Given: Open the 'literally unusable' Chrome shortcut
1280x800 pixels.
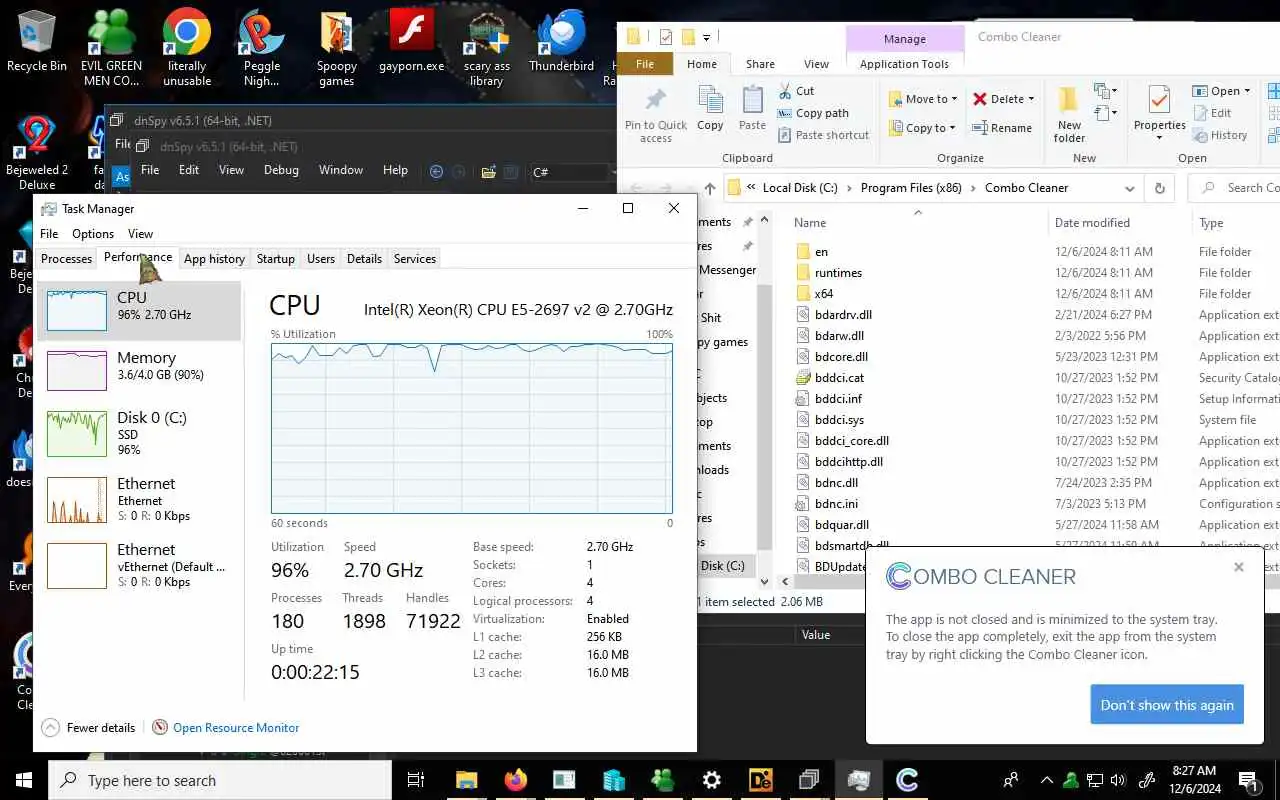Looking at the screenshot, I should click(x=187, y=48).
